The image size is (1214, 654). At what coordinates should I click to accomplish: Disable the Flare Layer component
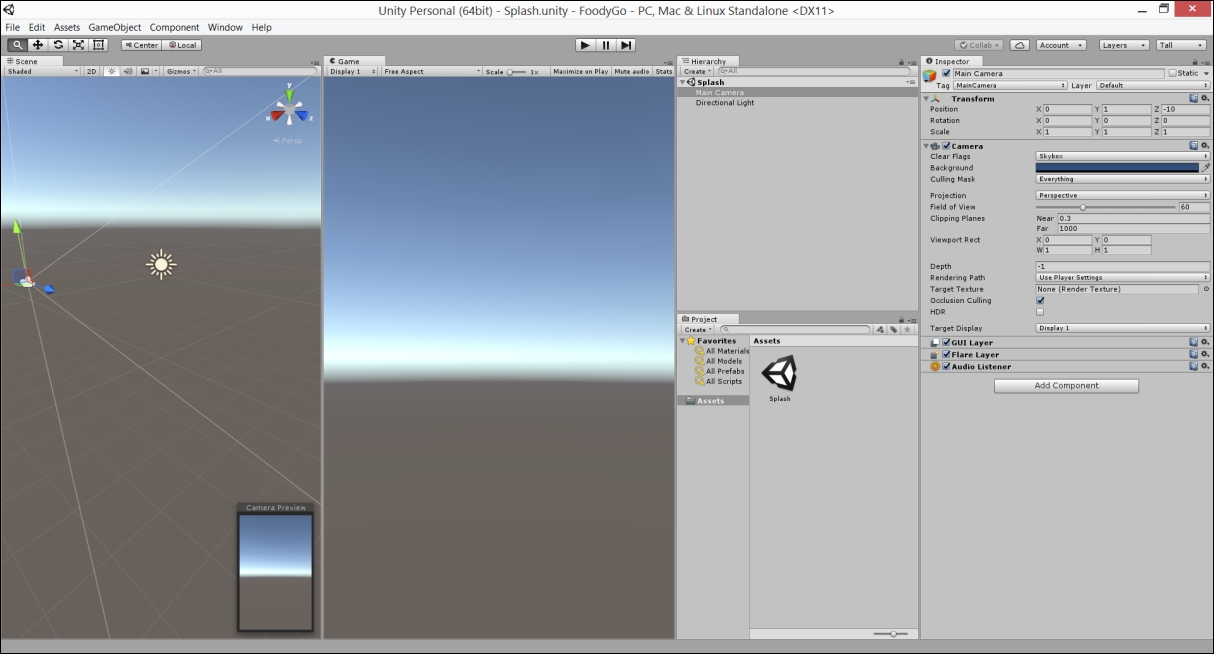tap(947, 354)
